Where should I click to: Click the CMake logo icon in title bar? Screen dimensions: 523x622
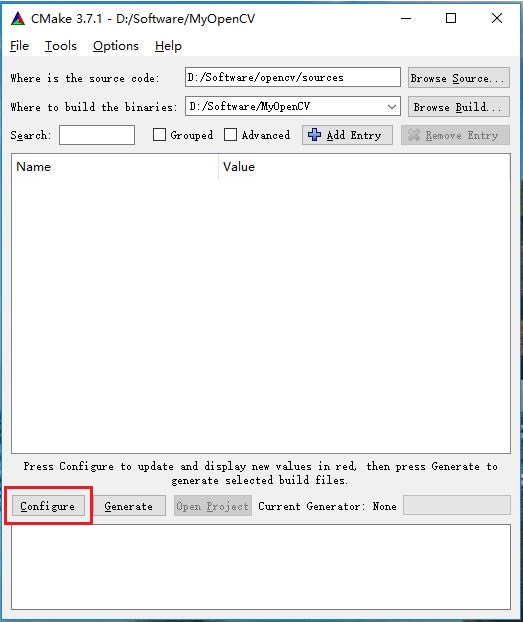(18, 19)
